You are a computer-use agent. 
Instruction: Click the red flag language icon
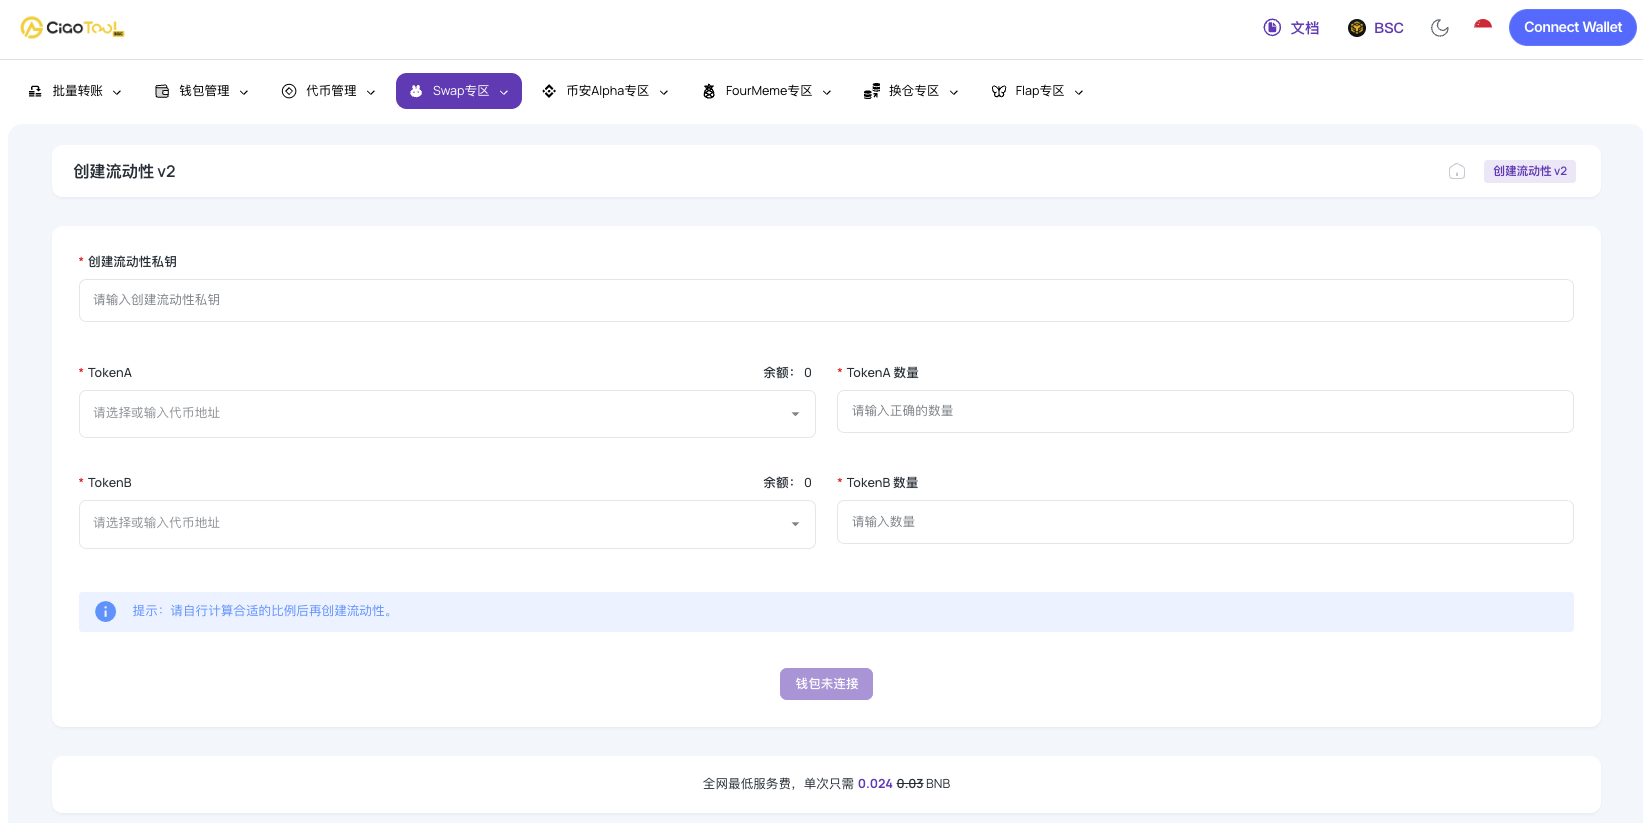click(x=1483, y=26)
